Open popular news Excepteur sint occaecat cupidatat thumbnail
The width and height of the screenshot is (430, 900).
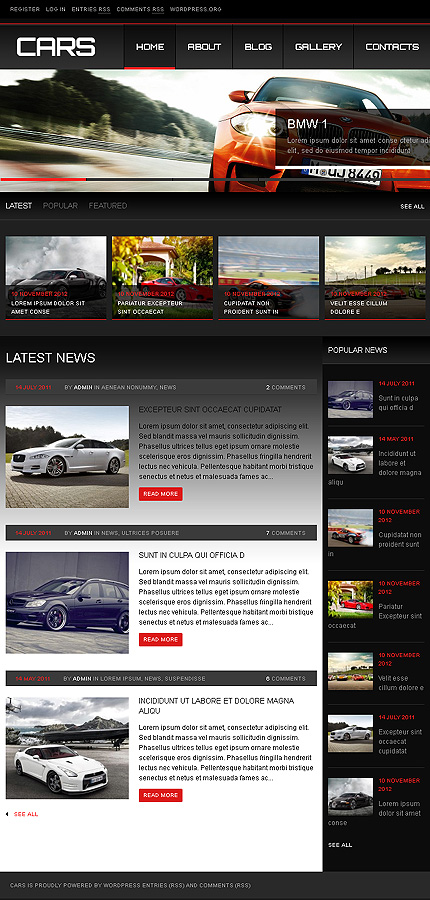tap(350, 734)
